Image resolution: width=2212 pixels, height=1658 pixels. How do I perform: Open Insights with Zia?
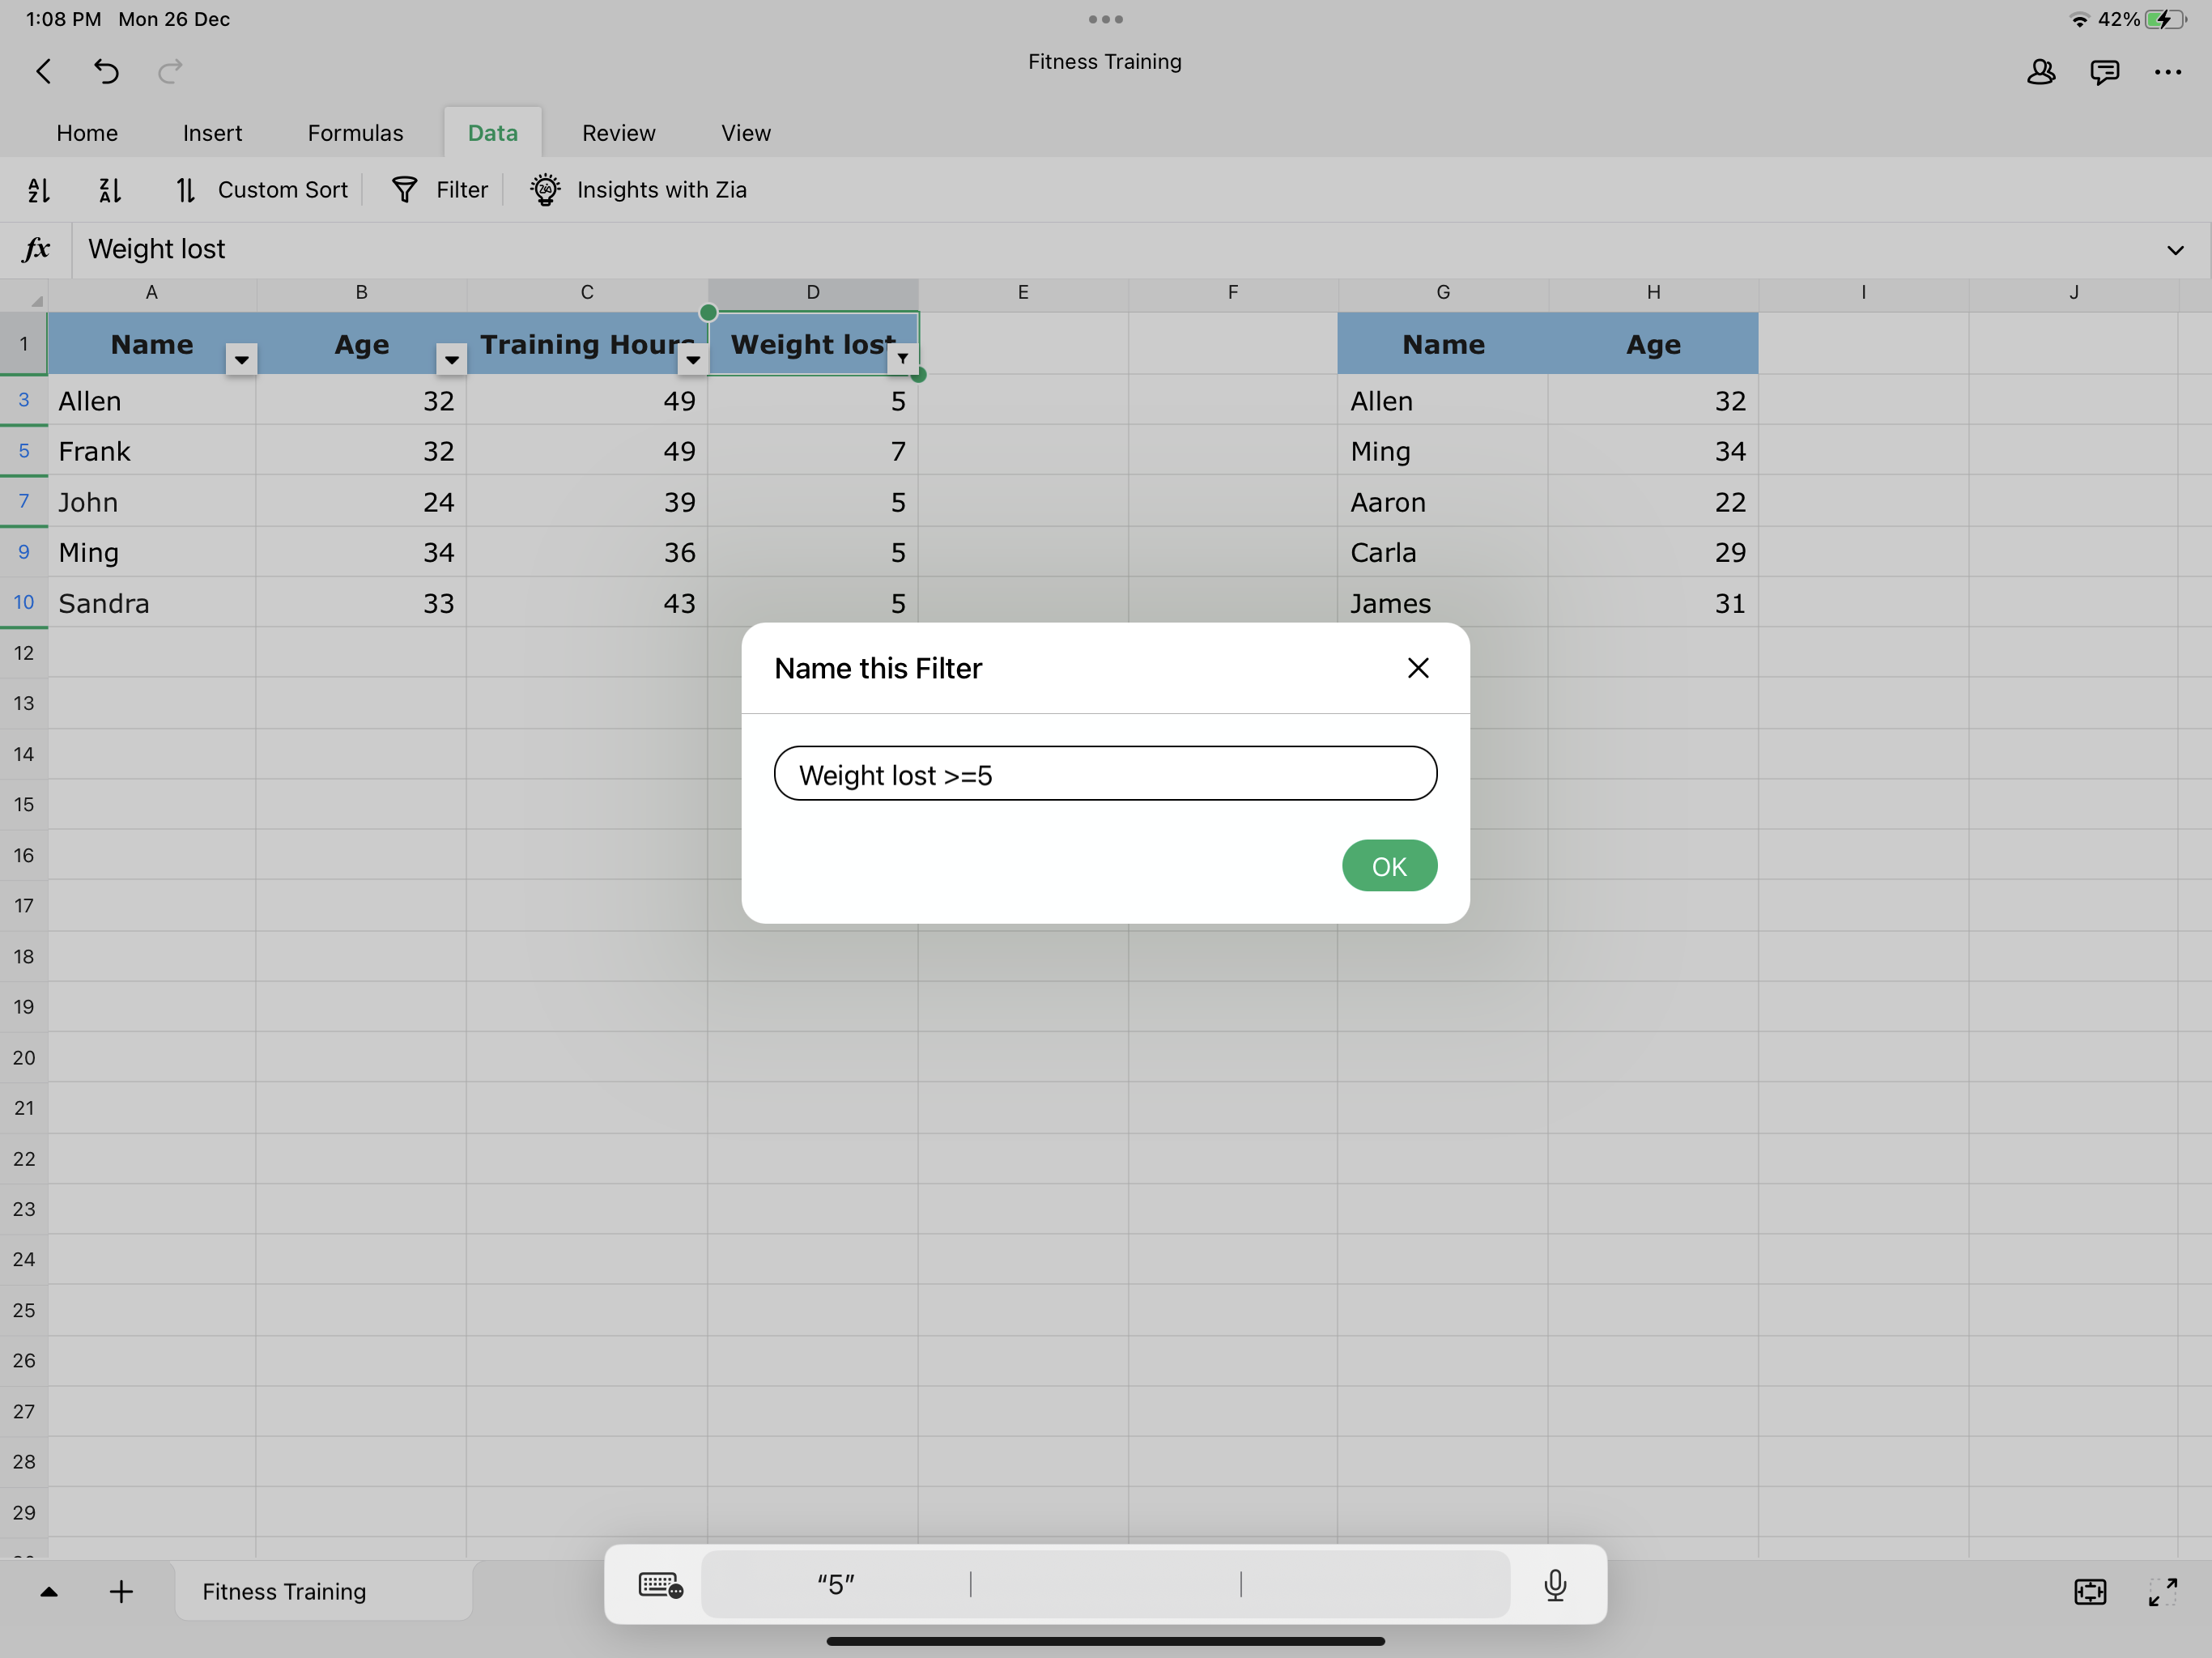coord(638,190)
